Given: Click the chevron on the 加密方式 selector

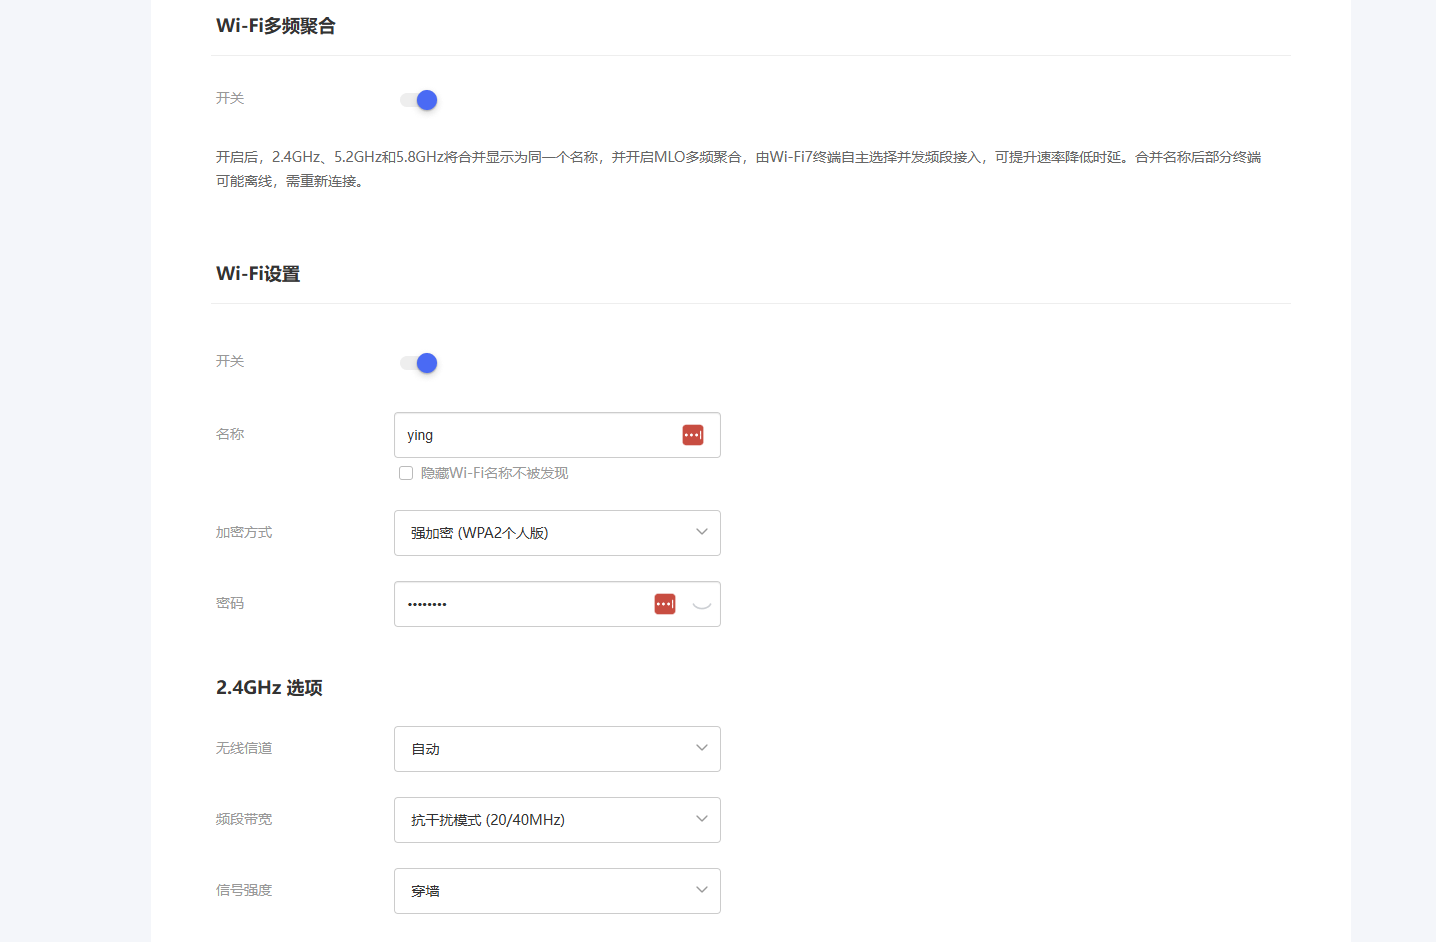Looking at the screenshot, I should (701, 532).
